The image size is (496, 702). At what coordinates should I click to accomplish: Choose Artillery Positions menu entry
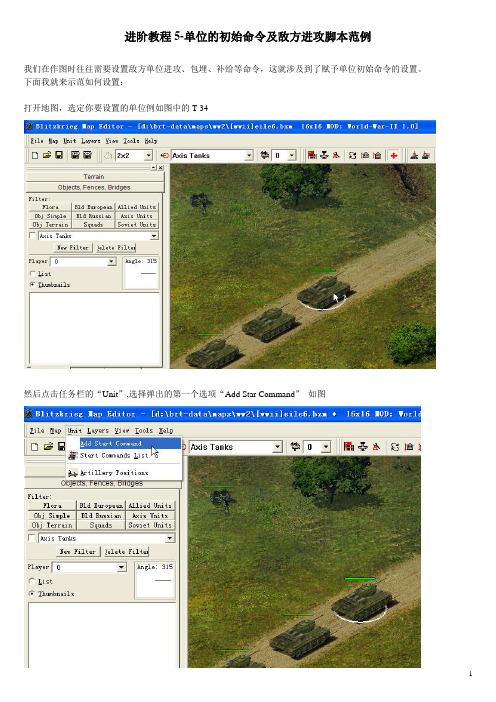(124, 473)
